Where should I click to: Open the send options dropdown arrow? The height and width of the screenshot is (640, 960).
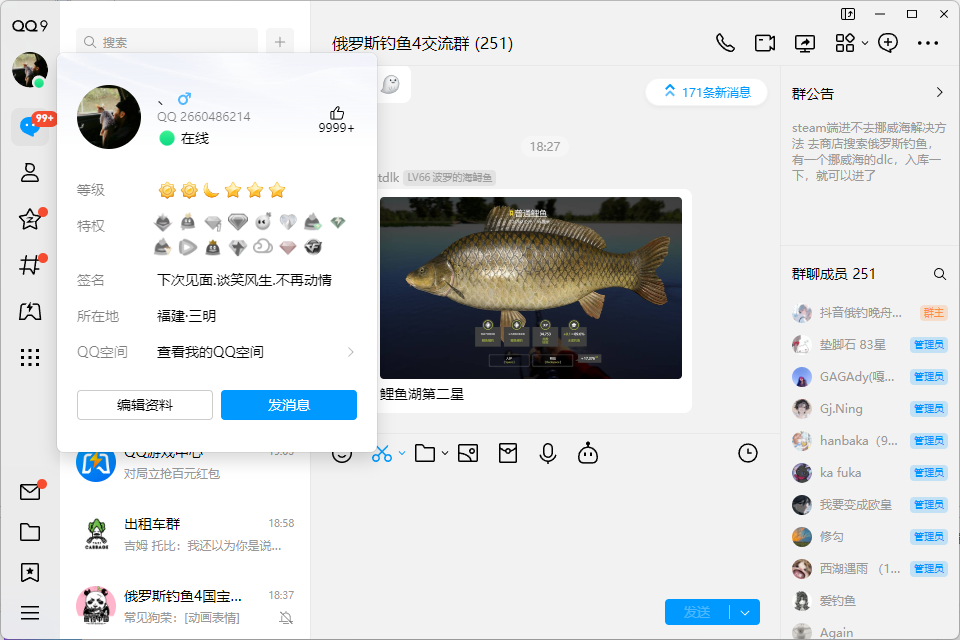tap(745, 612)
